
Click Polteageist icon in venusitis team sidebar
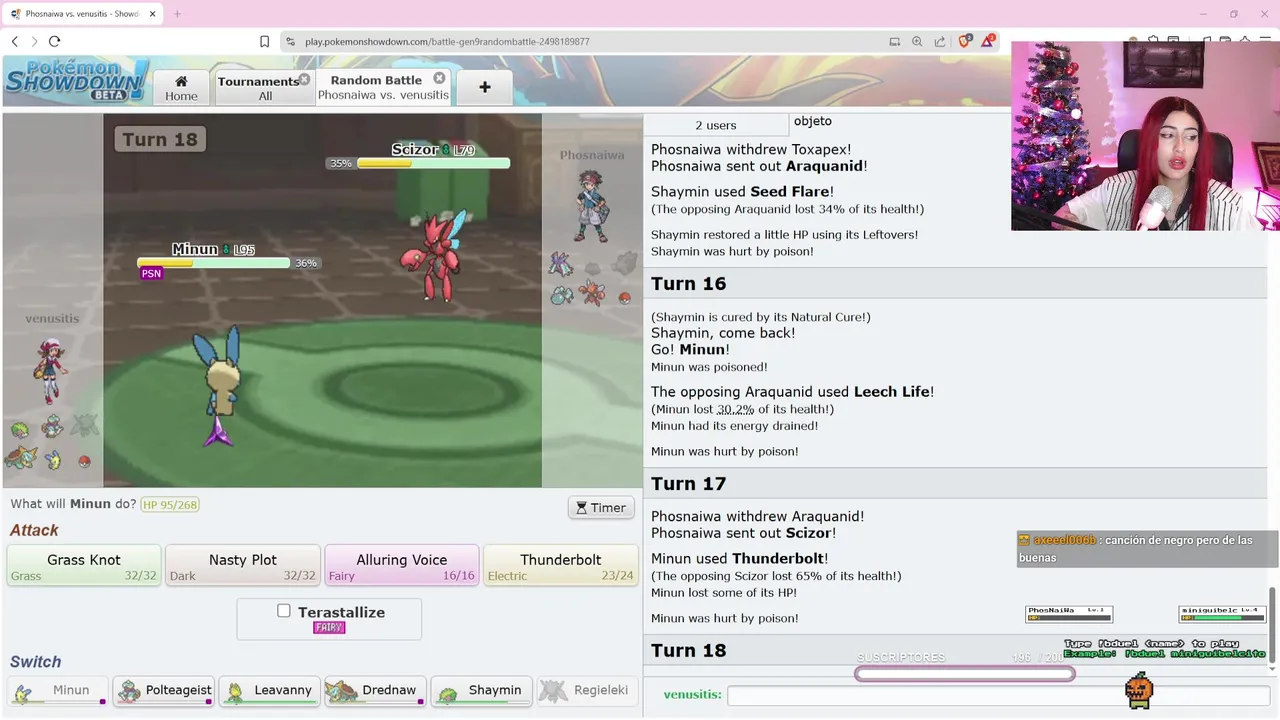52,427
